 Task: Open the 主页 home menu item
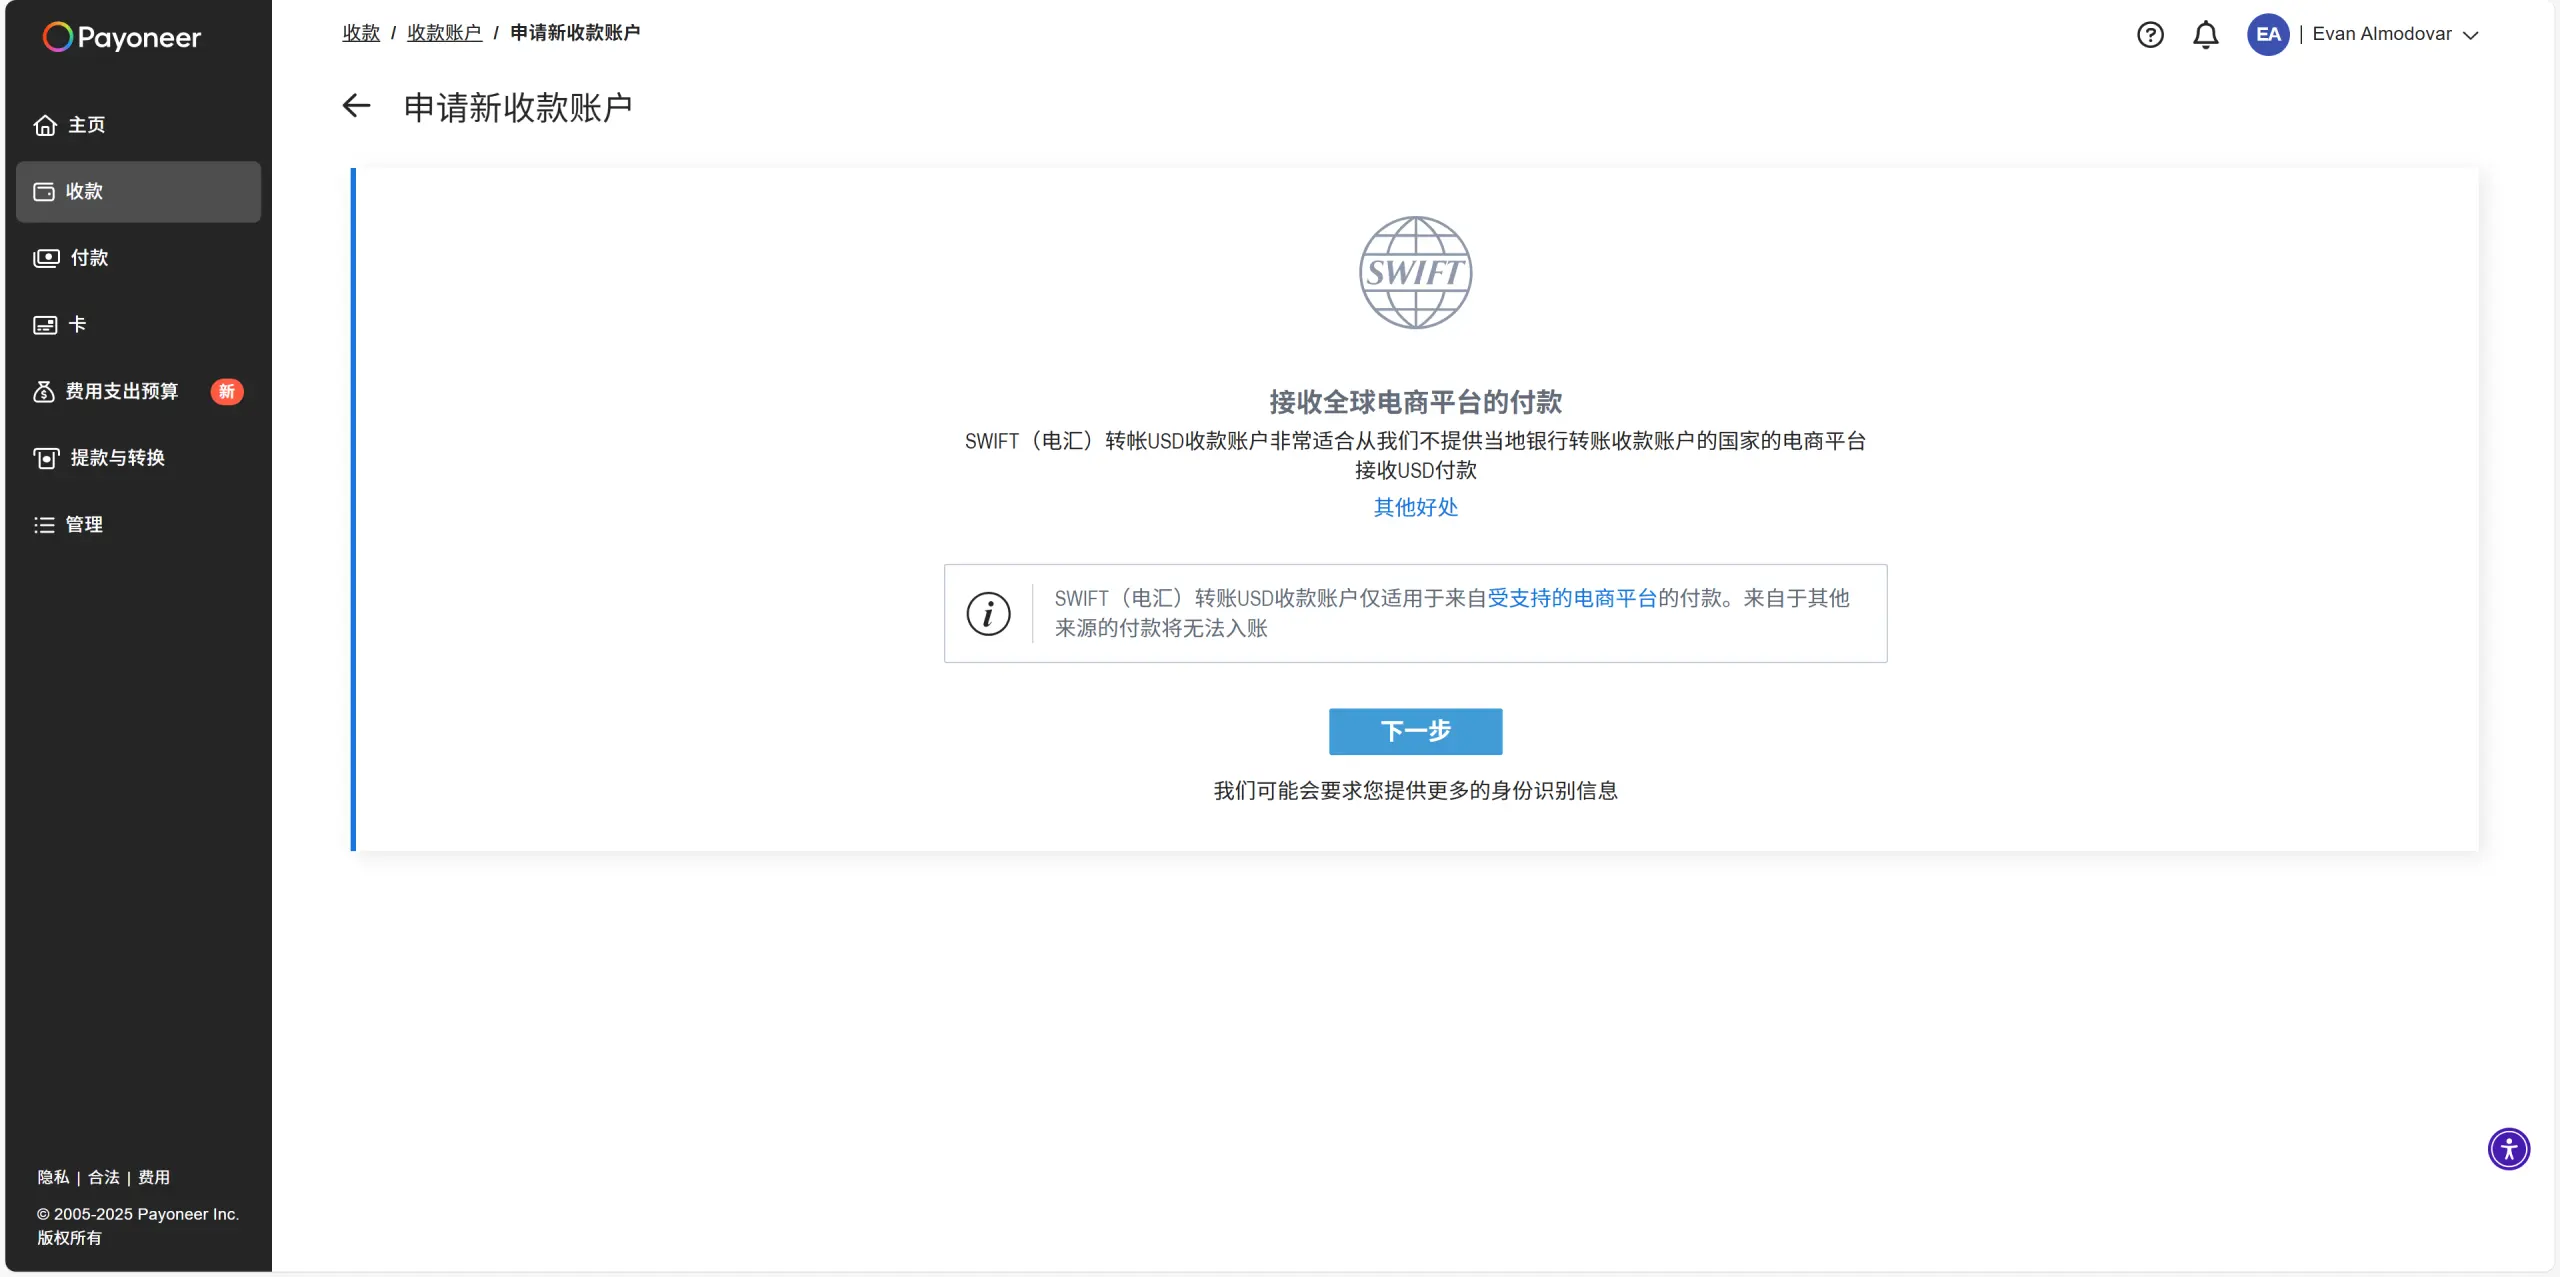(x=138, y=125)
